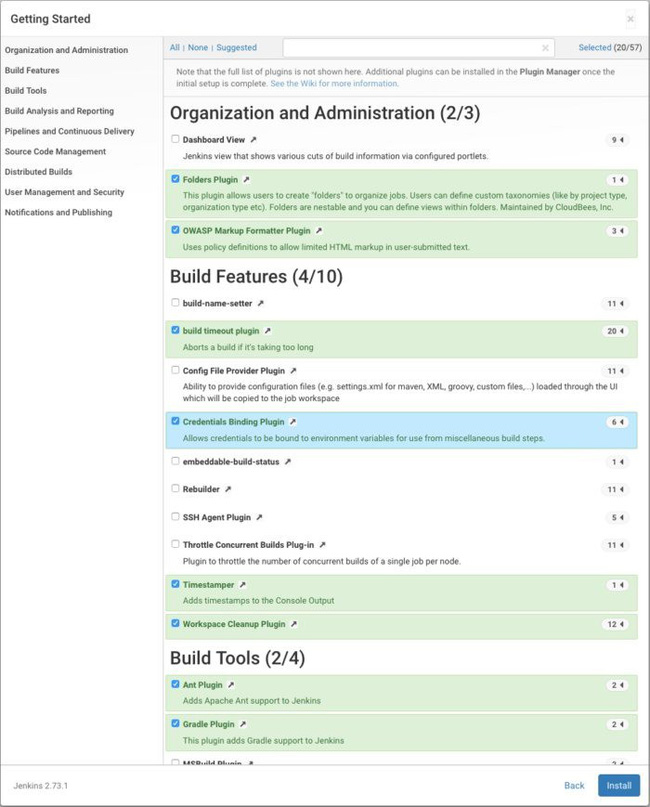The height and width of the screenshot is (807, 650).
Task: Expand Ant Plugin dependency count
Action: pos(617,685)
